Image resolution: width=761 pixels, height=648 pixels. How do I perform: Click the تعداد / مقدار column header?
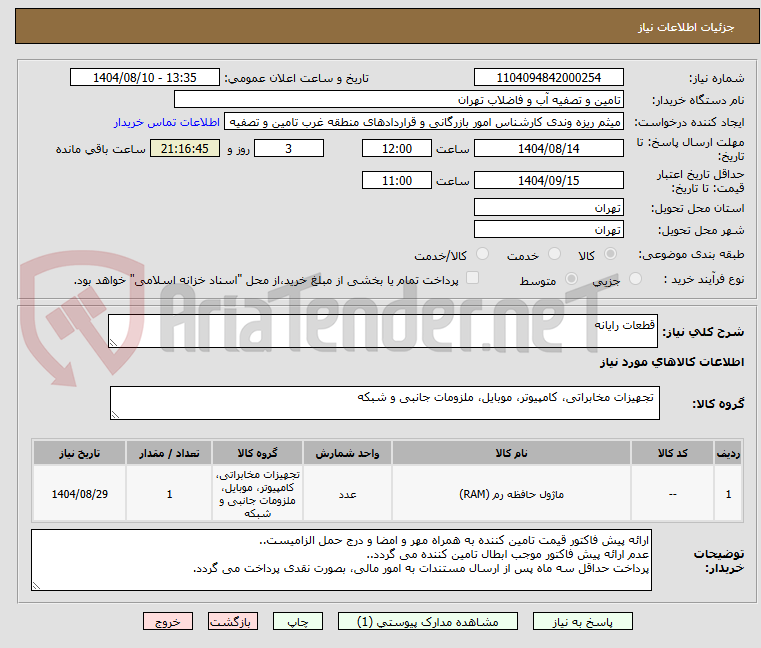pos(169,453)
